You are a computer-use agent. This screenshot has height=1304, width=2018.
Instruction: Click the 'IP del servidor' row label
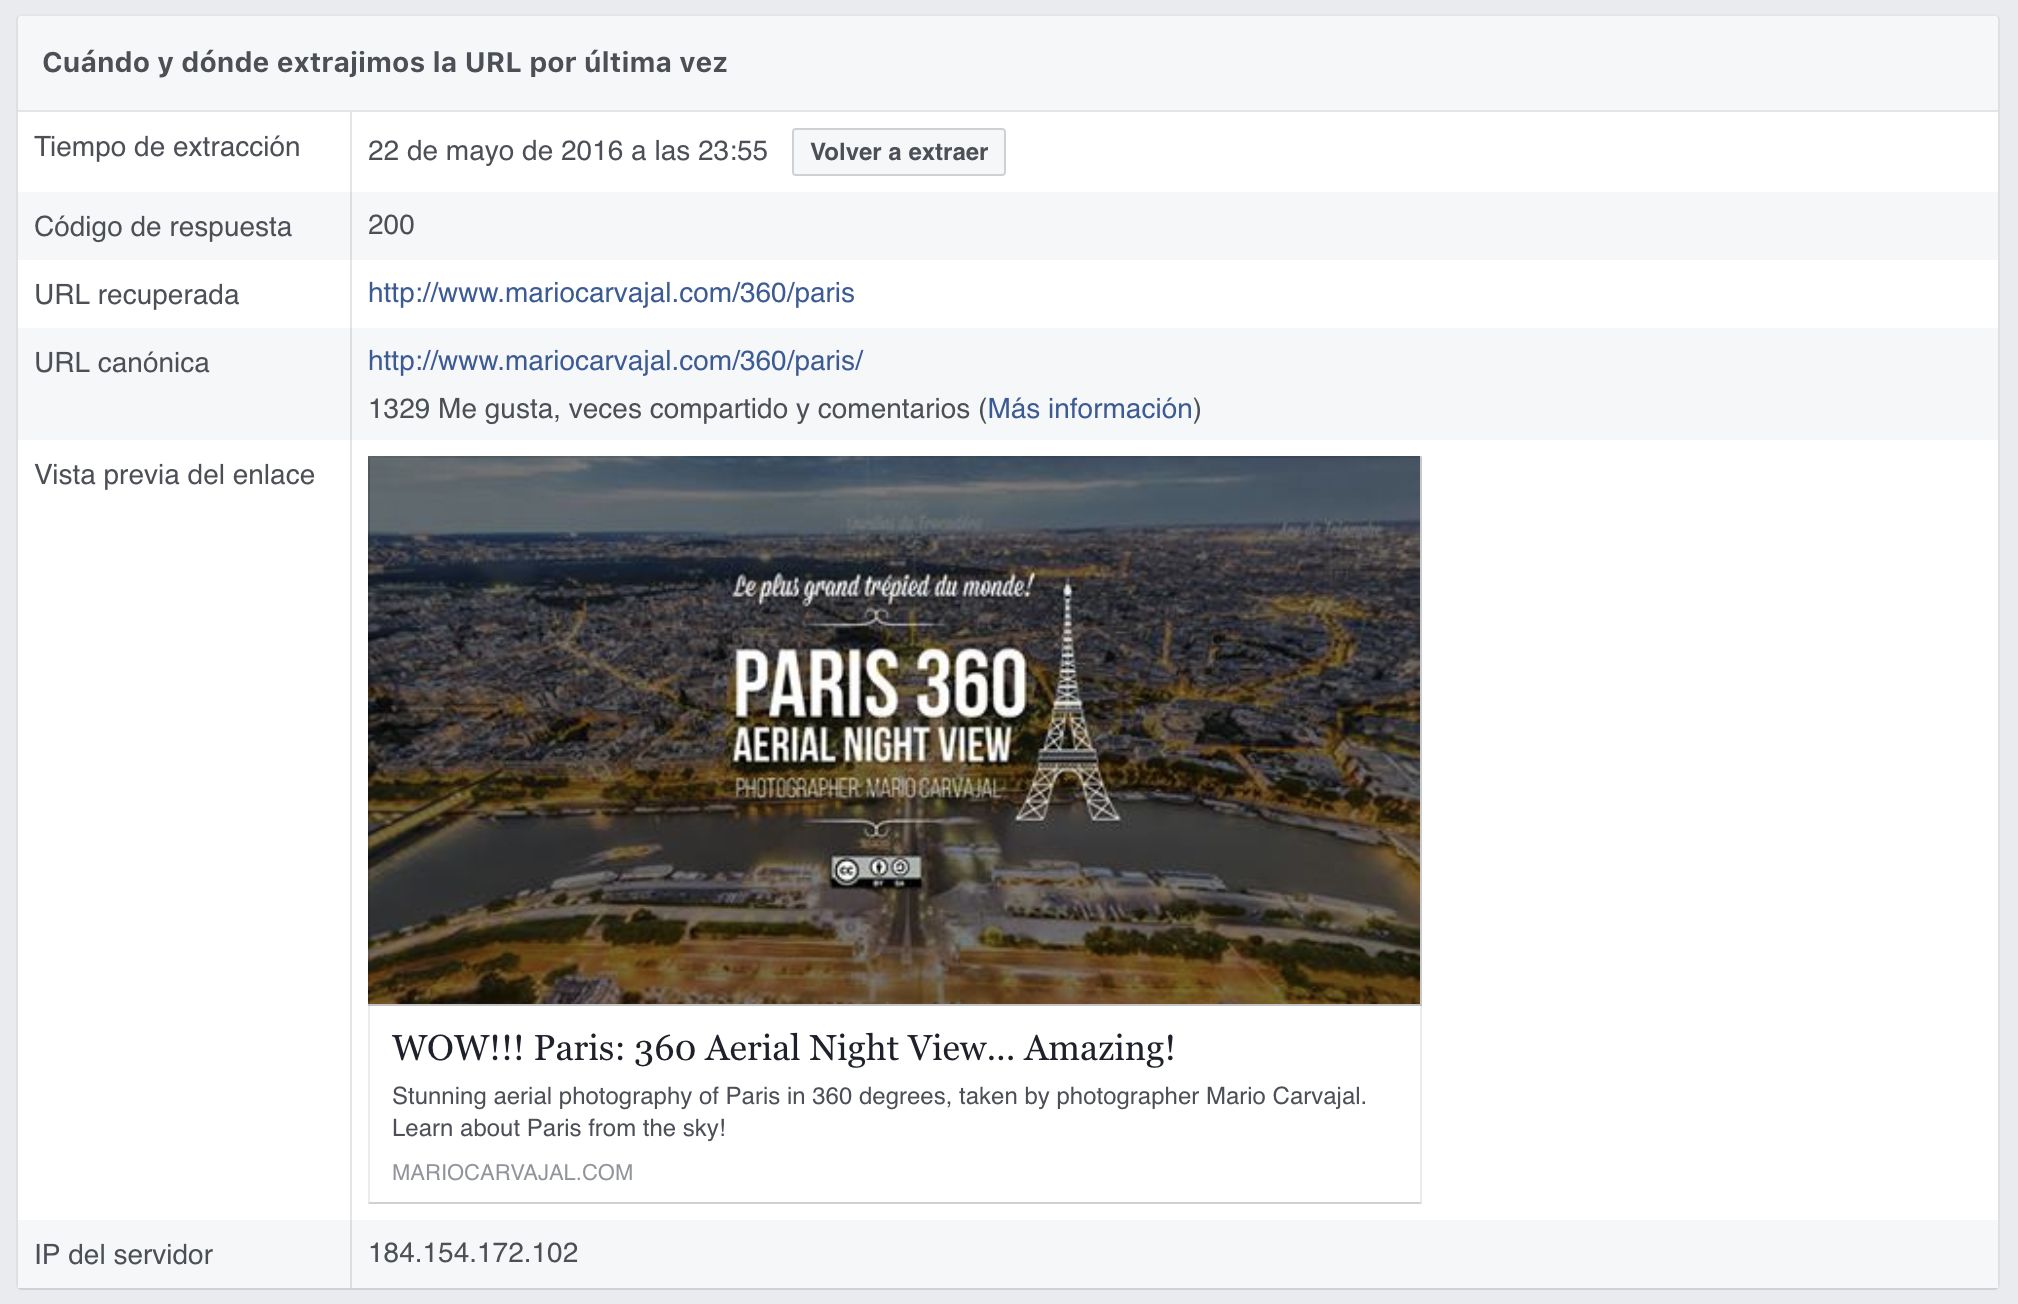click(124, 1255)
